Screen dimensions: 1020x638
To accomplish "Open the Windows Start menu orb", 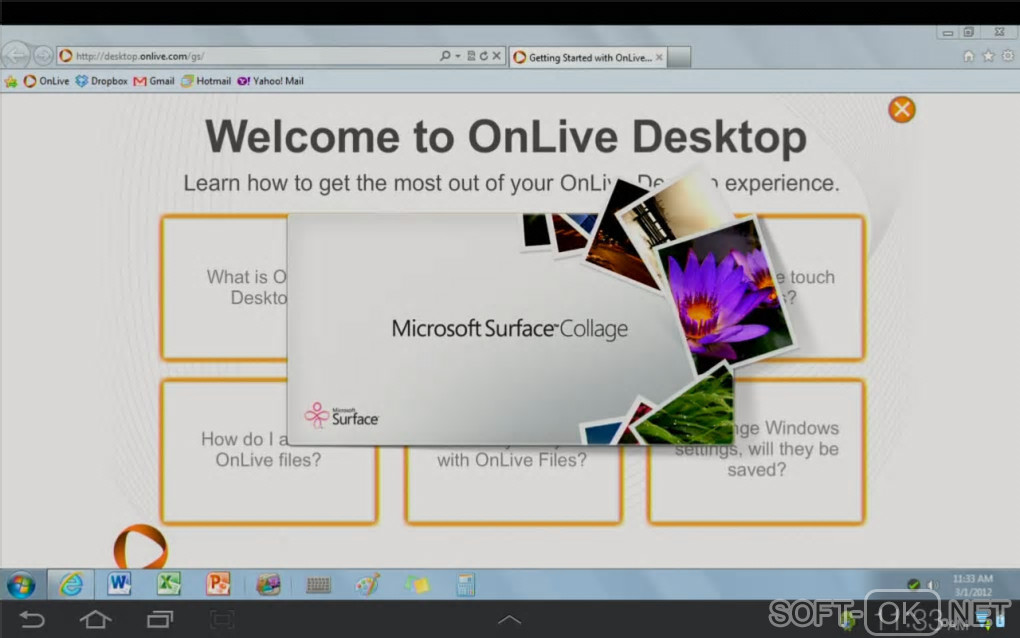I will click(x=21, y=585).
